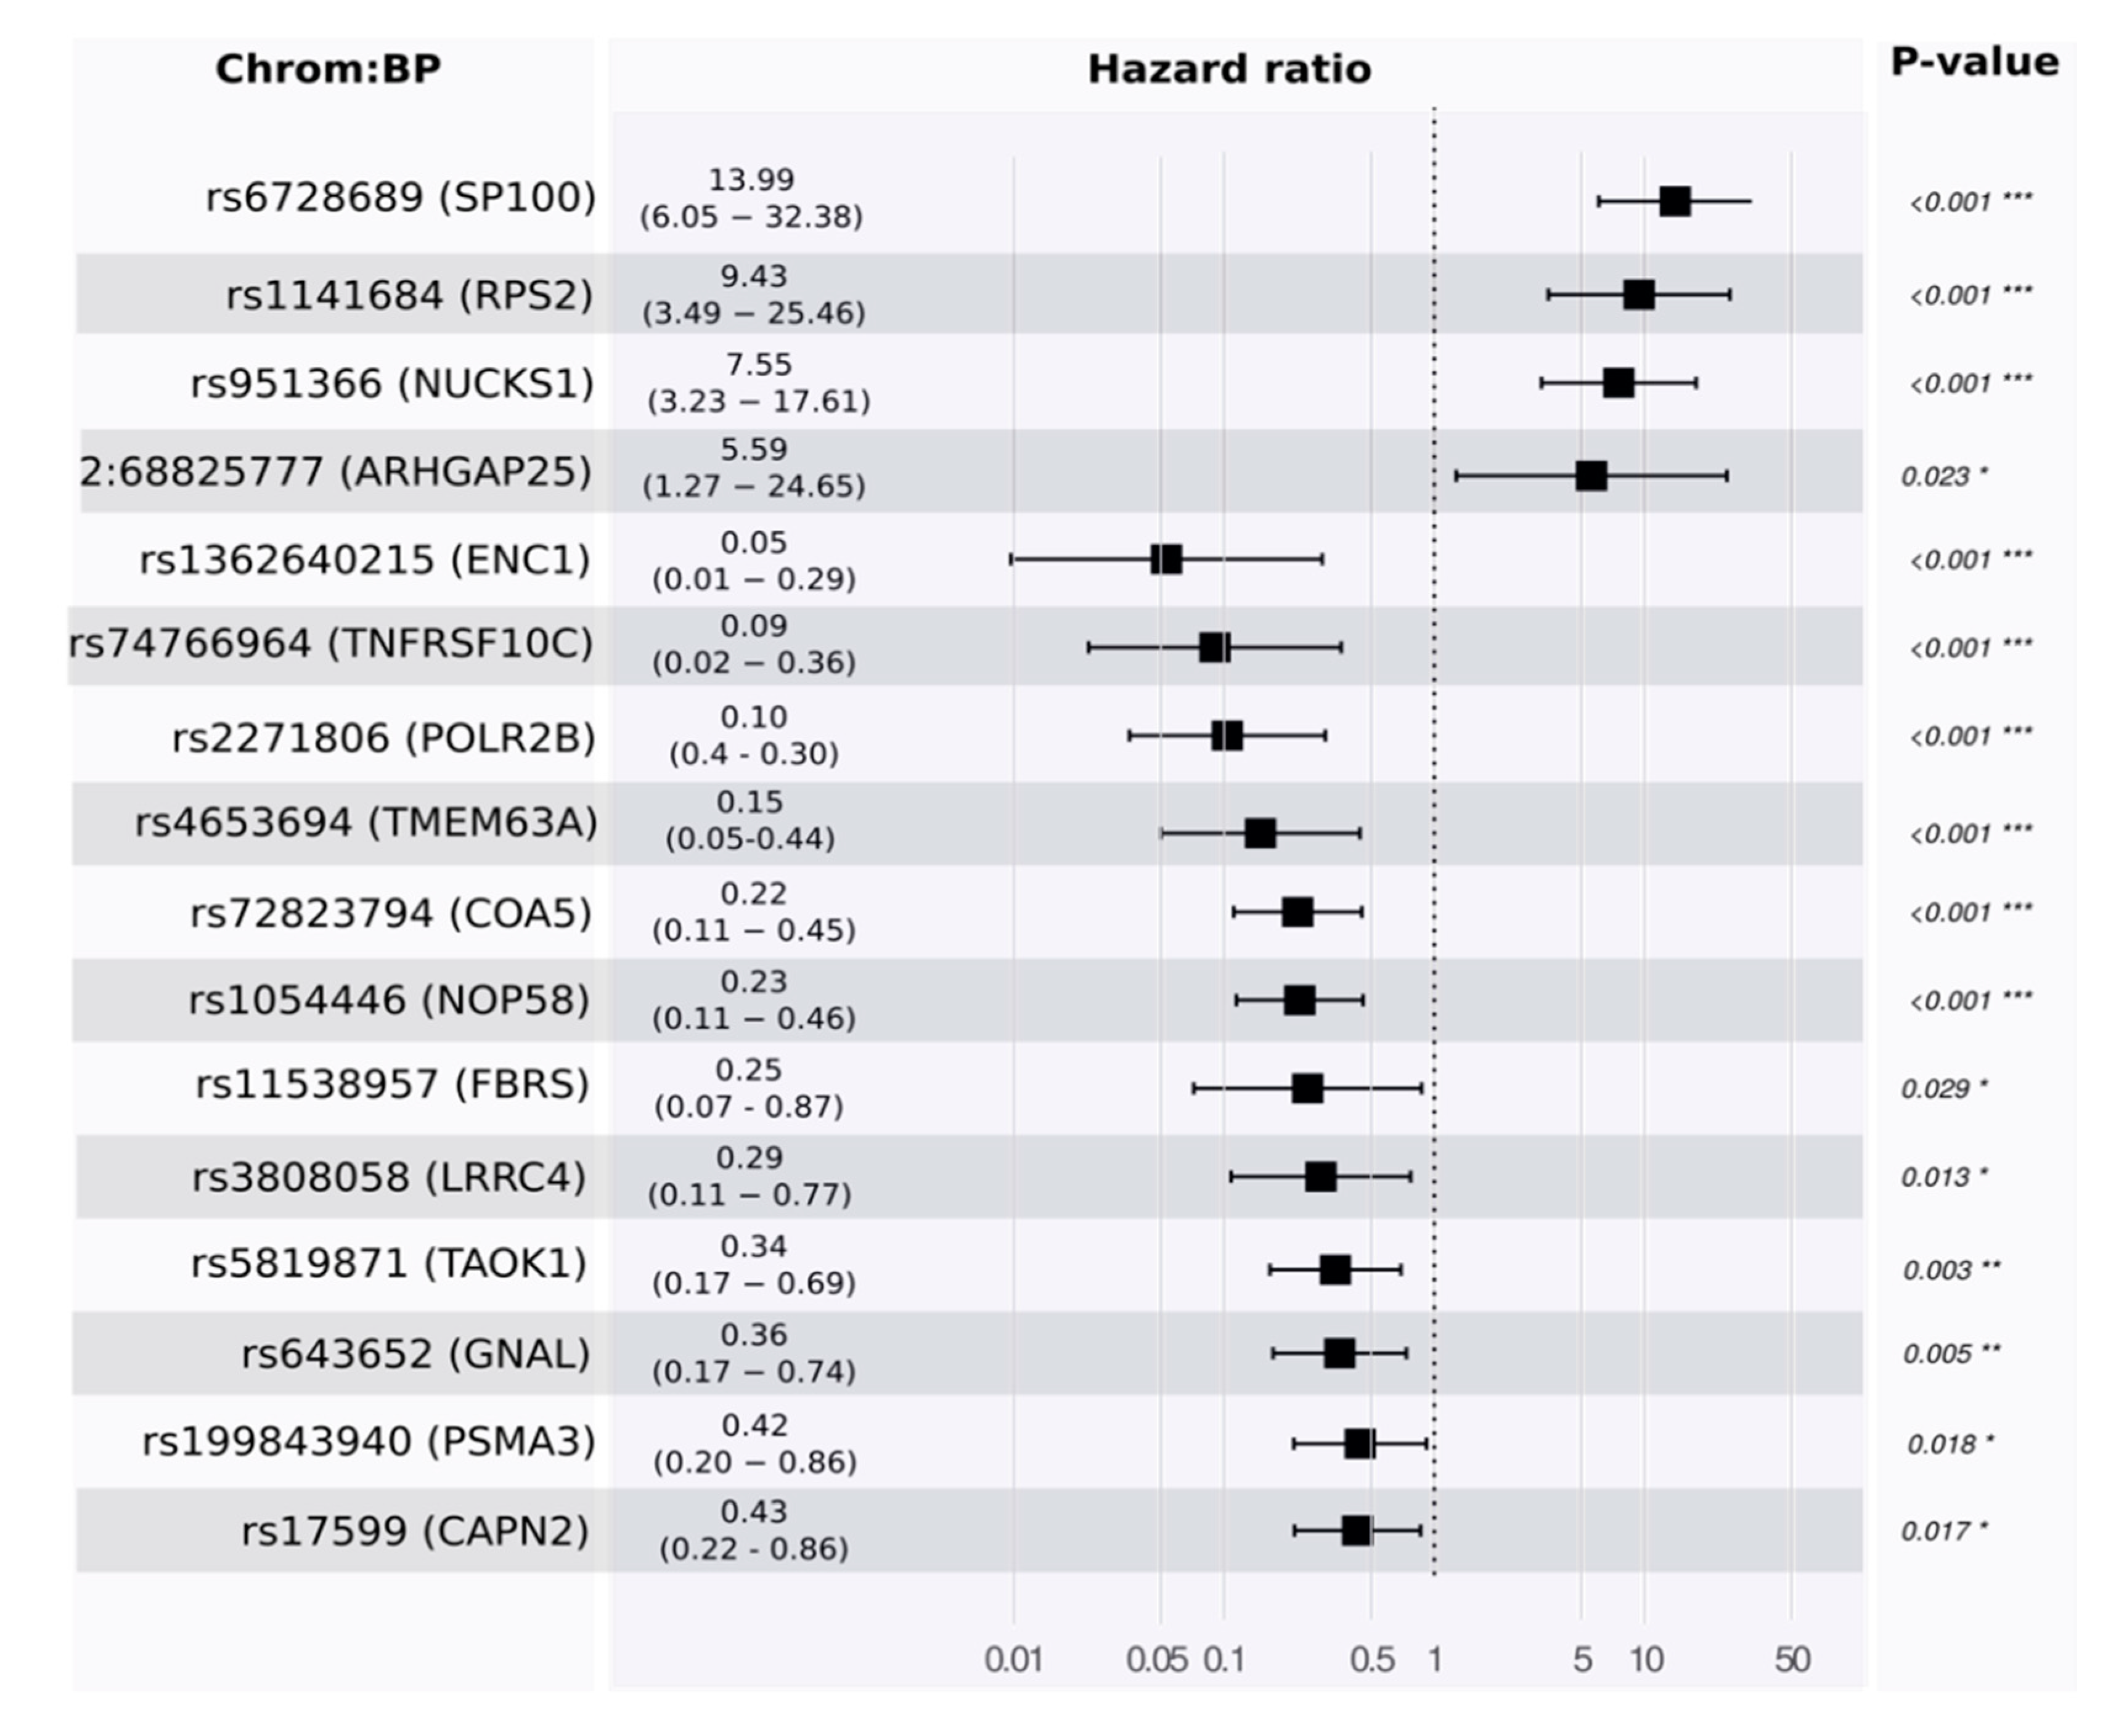Click the black square marker for SP100
Viewport: 2119px width, 1736px height.
1675,201
